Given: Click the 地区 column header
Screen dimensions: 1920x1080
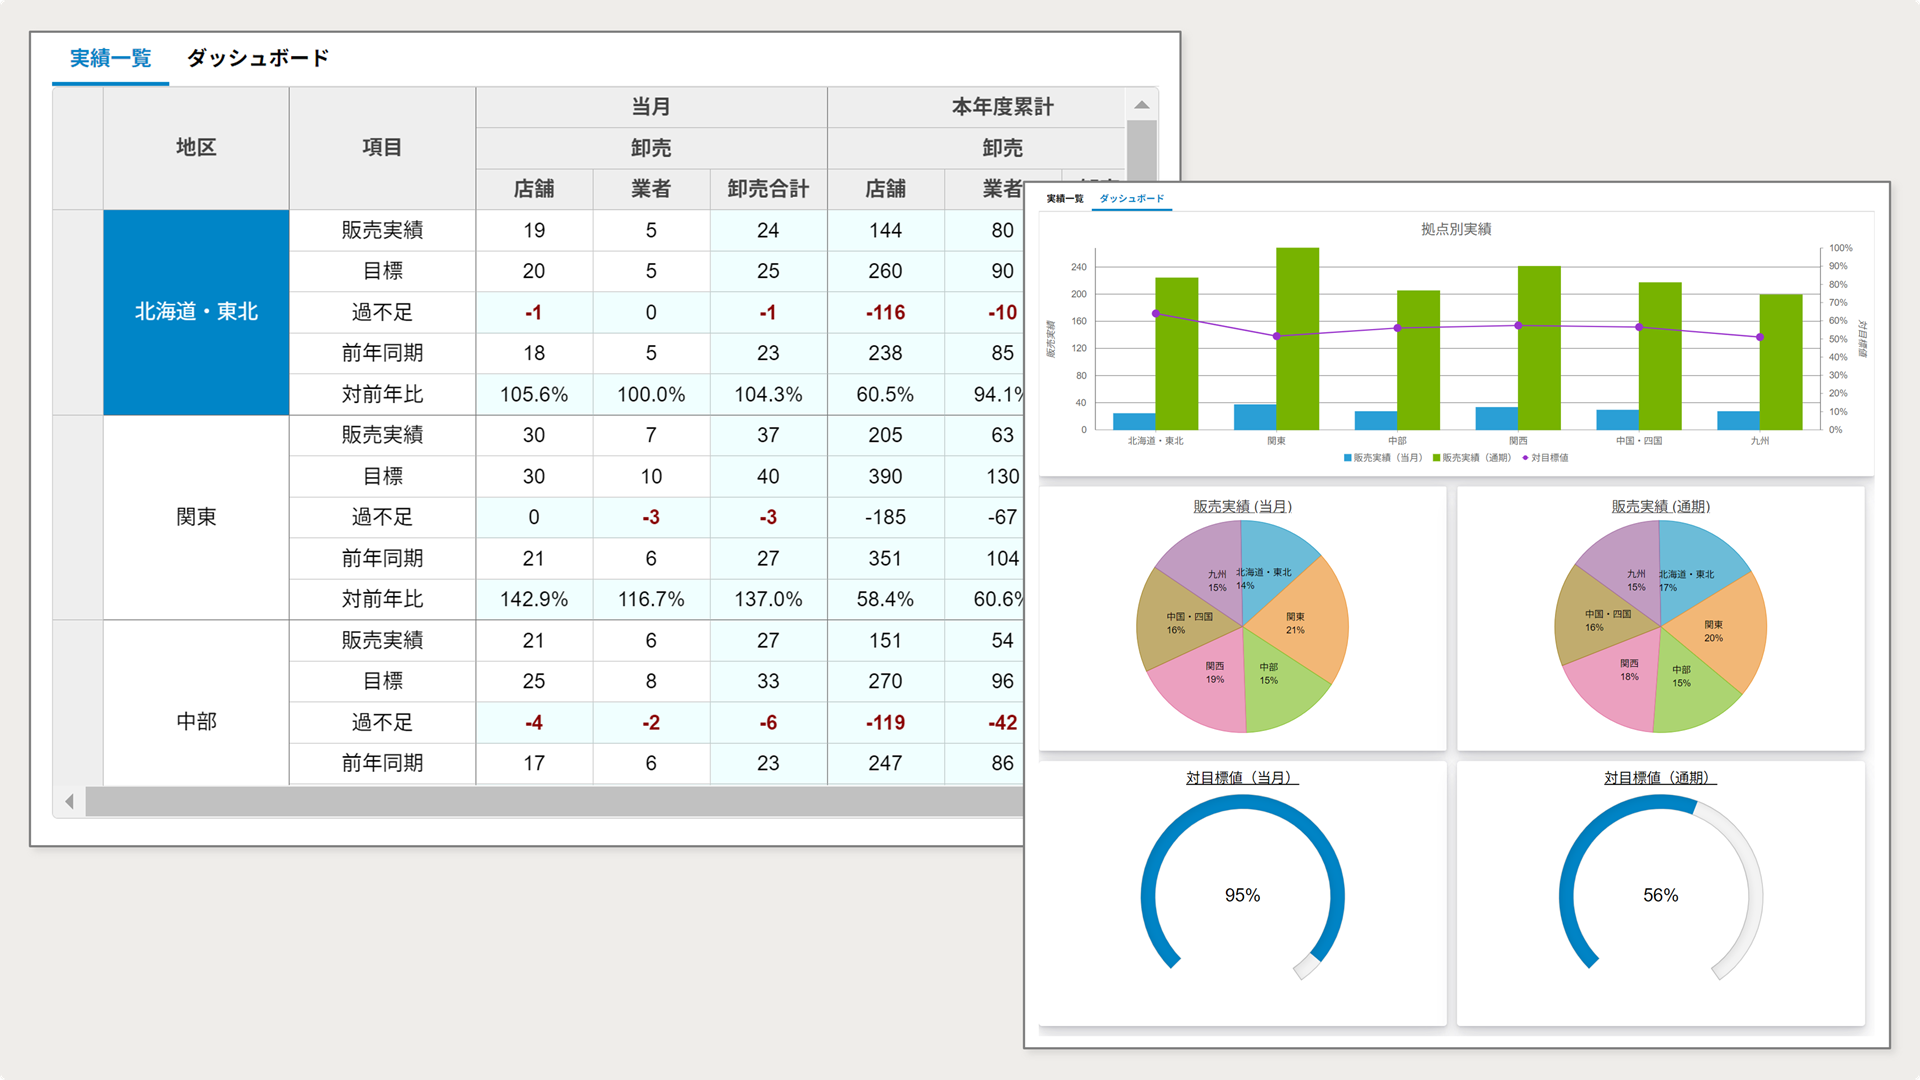Looking at the screenshot, I should pyautogui.click(x=196, y=148).
